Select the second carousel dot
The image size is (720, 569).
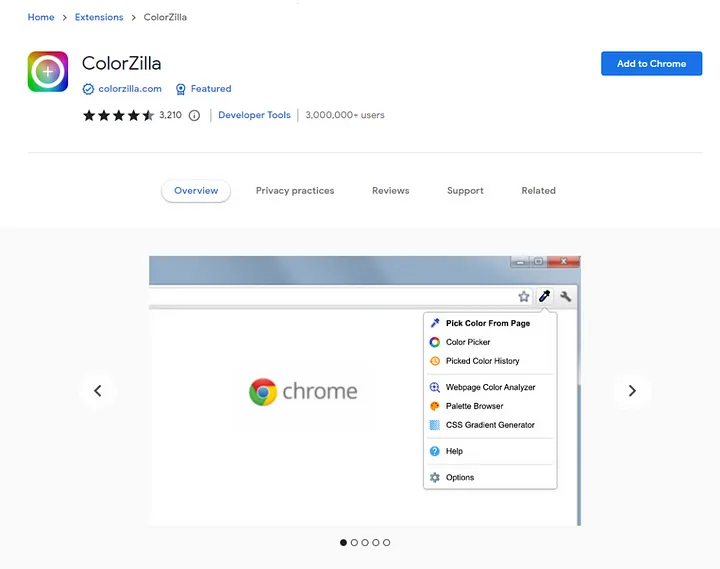(354, 542)
